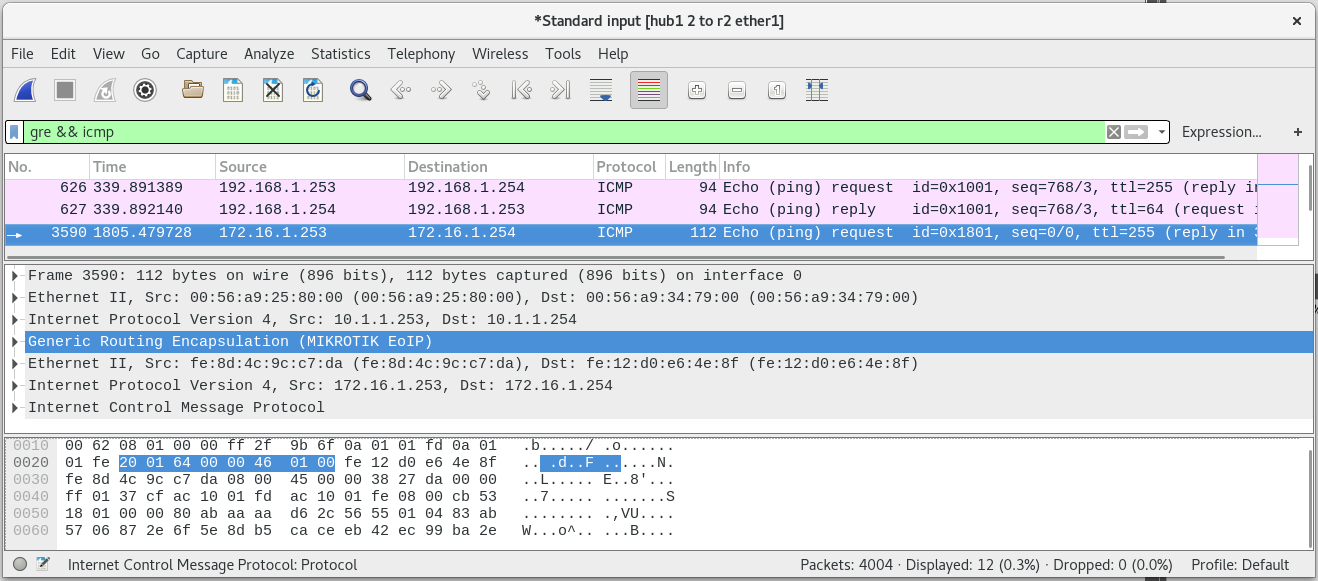This screenshot has height=581, width=1318.
Task: Click the expert info status circle
Action: [20, 565]
